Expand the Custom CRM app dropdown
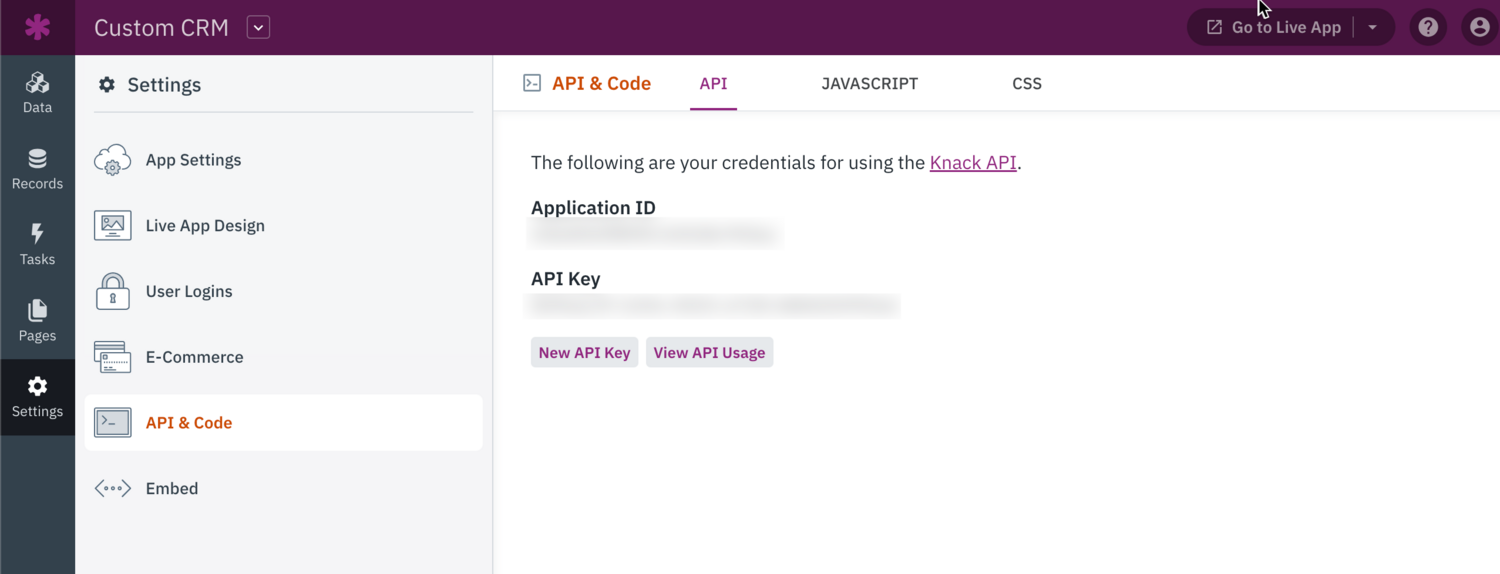The width and height of the screenshot is (1500, 574). coord(258,28)
